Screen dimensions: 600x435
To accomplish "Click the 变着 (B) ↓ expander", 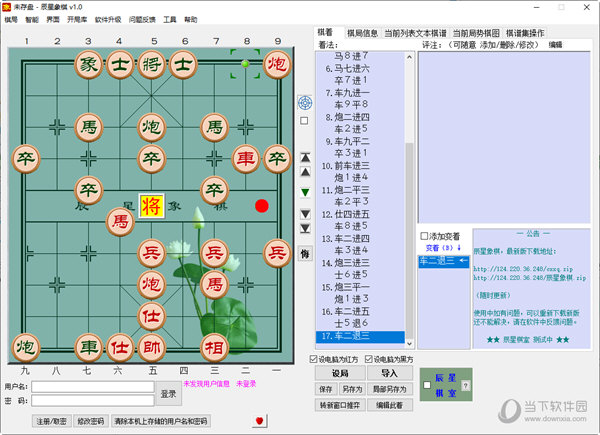I will click(443, 248).
